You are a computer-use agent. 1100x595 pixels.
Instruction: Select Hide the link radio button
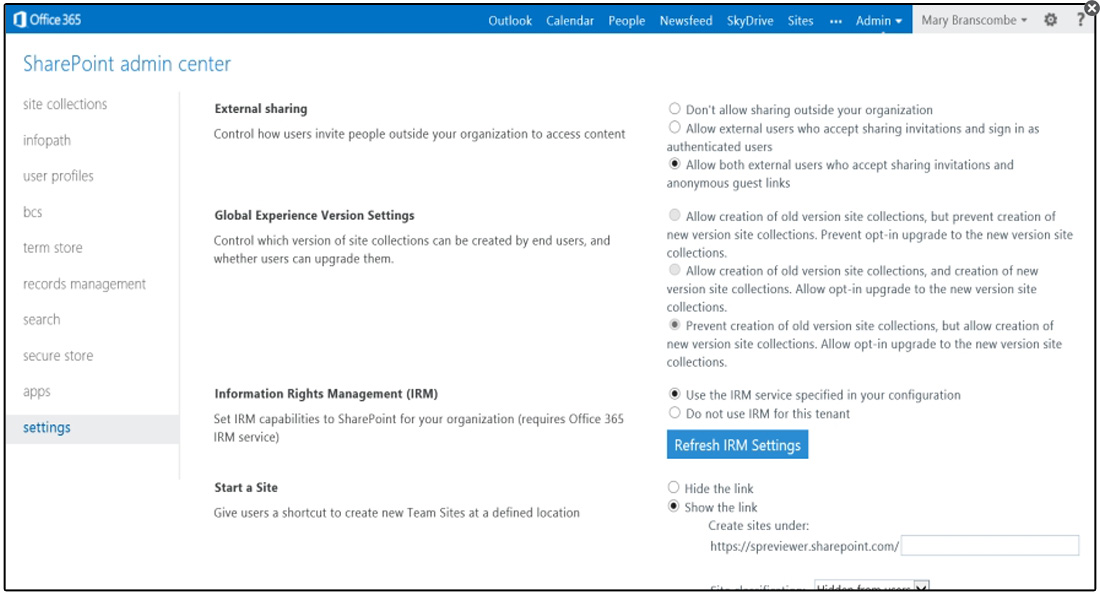(x=673, y=487)
